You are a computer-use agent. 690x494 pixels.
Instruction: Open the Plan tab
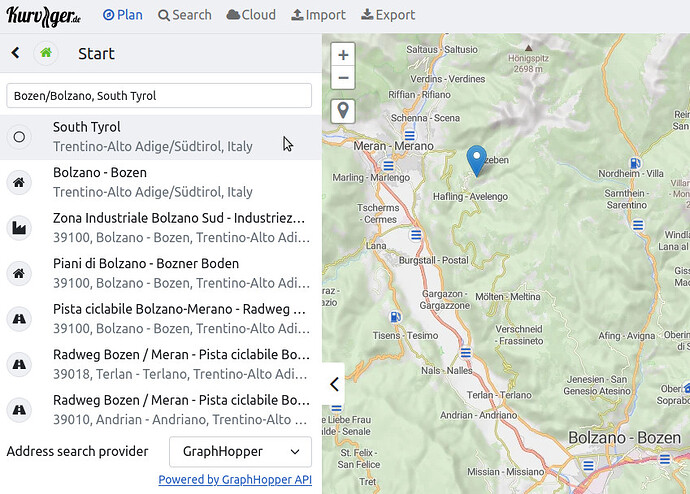click(123, 15)
